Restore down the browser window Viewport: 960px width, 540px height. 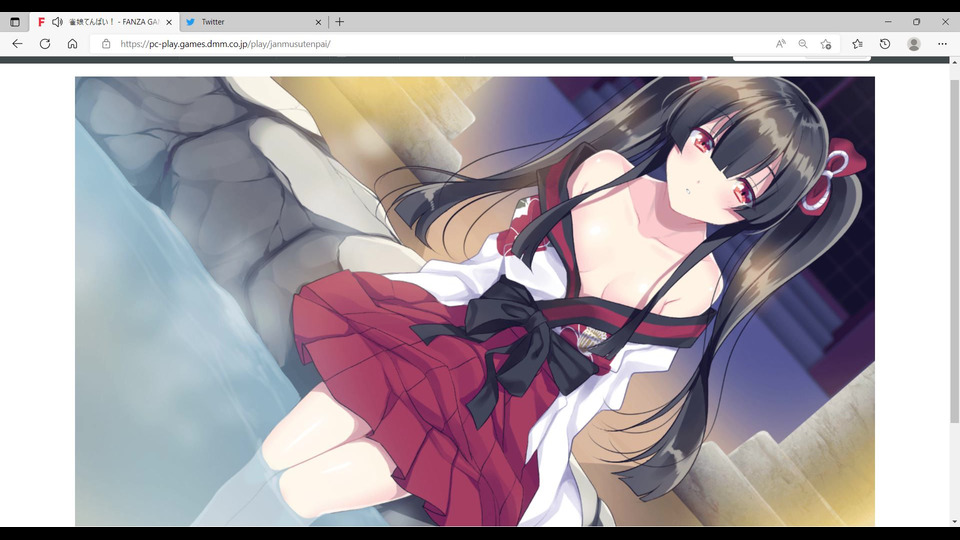(x=917, y=22)
